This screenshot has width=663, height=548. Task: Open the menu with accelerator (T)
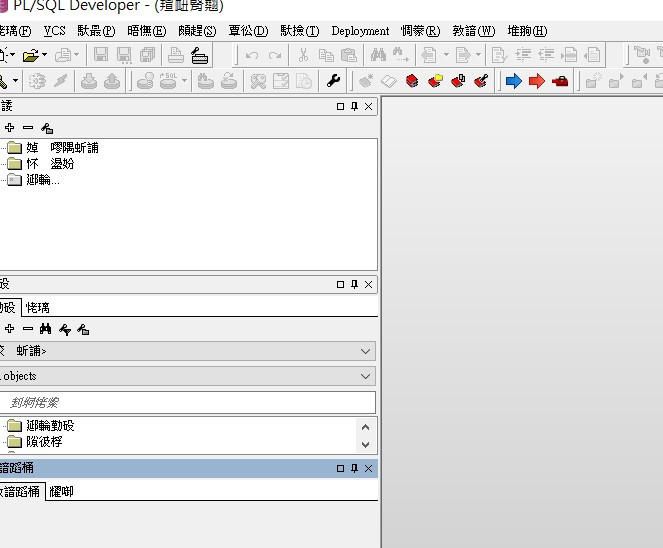point(300,31)
